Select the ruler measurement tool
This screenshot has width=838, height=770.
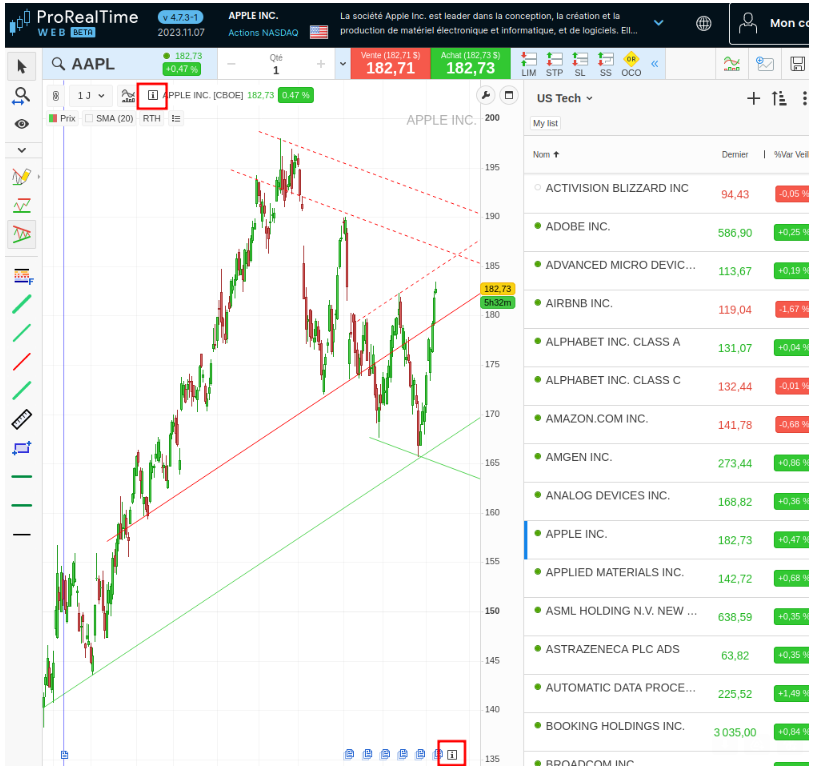pyautogui.click(x=21, y=419)
